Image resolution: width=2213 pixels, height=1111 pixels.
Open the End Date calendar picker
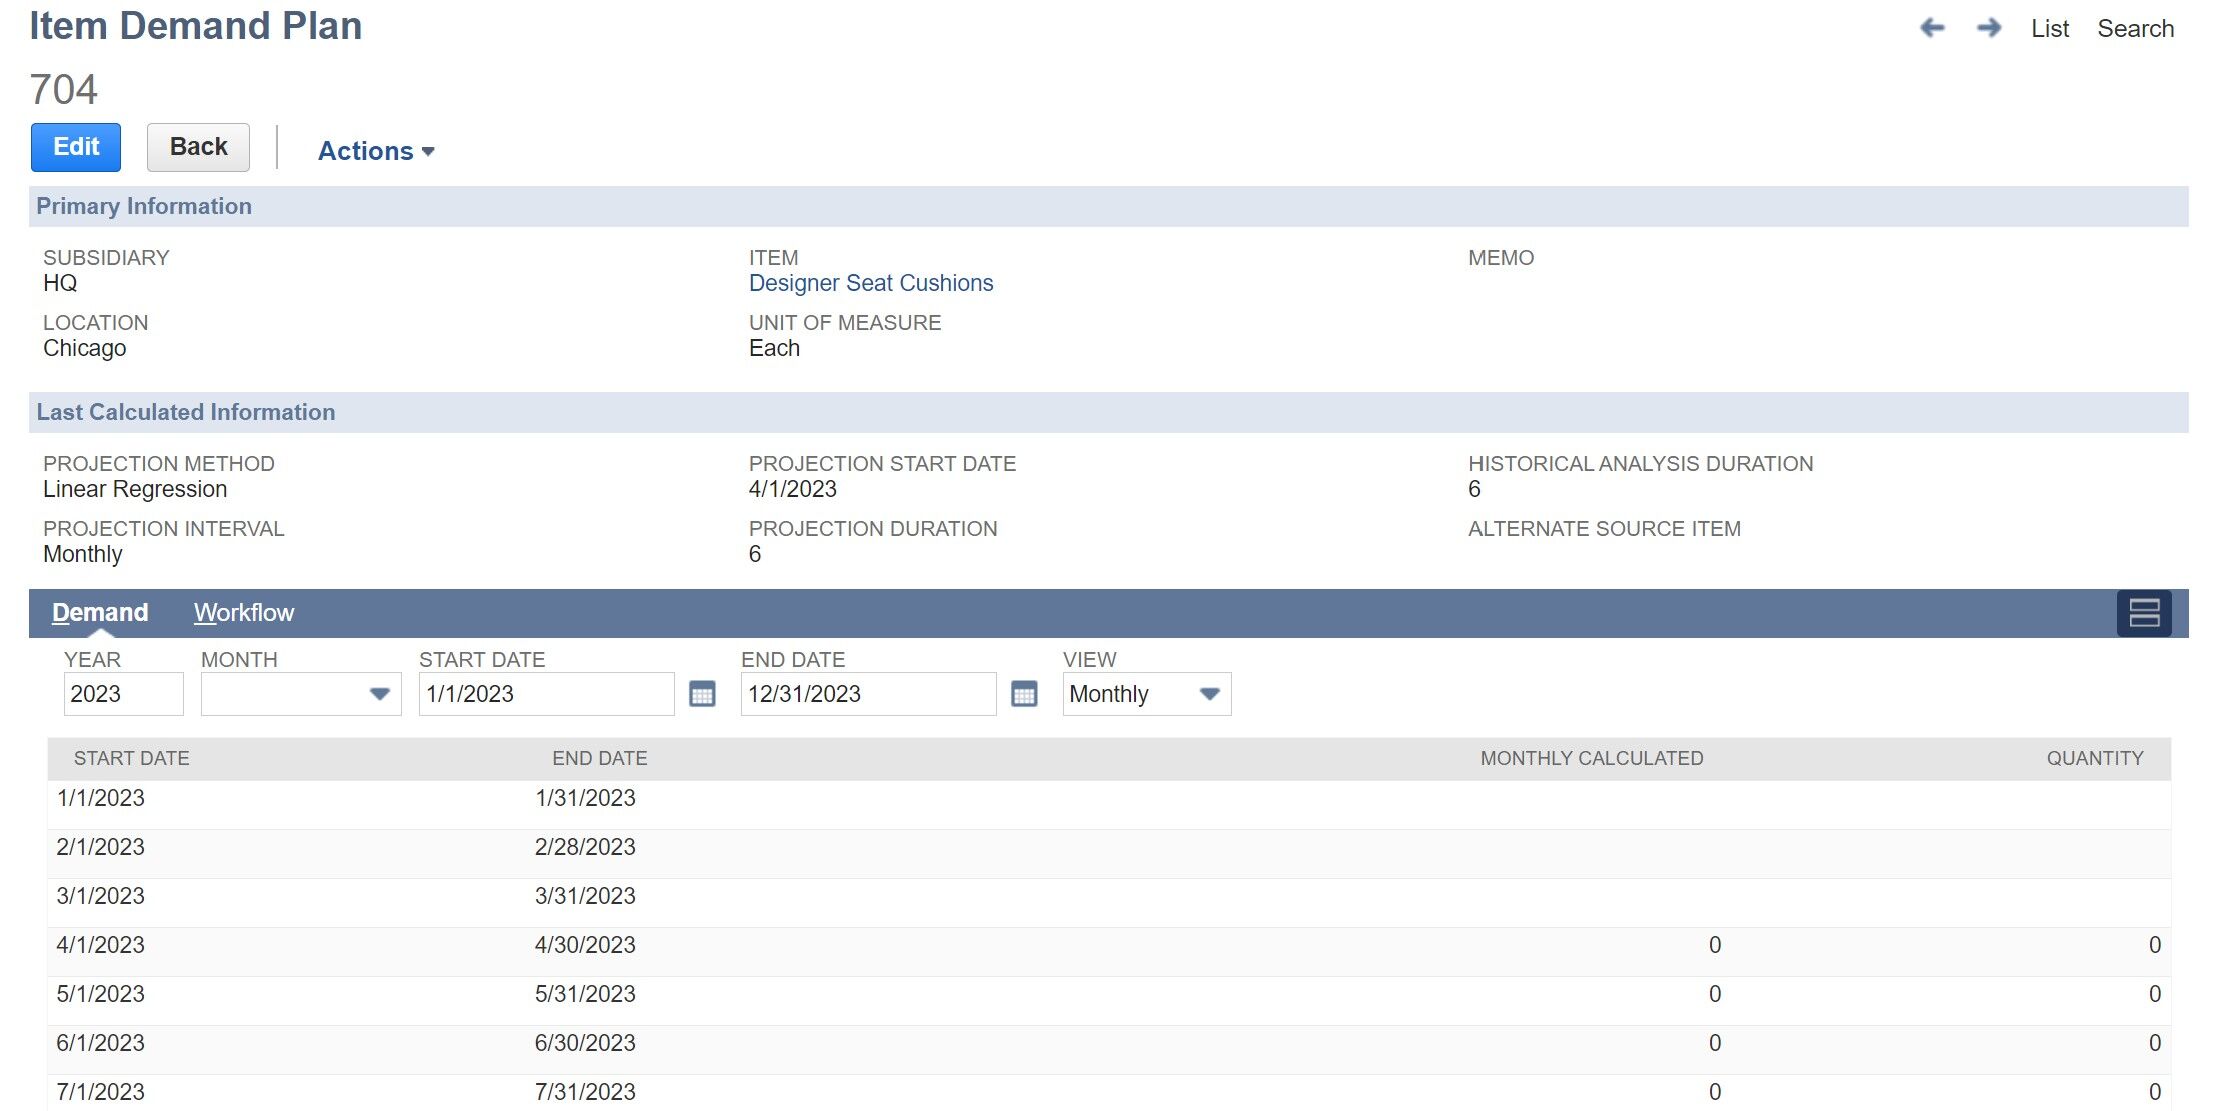point(1023,693)
